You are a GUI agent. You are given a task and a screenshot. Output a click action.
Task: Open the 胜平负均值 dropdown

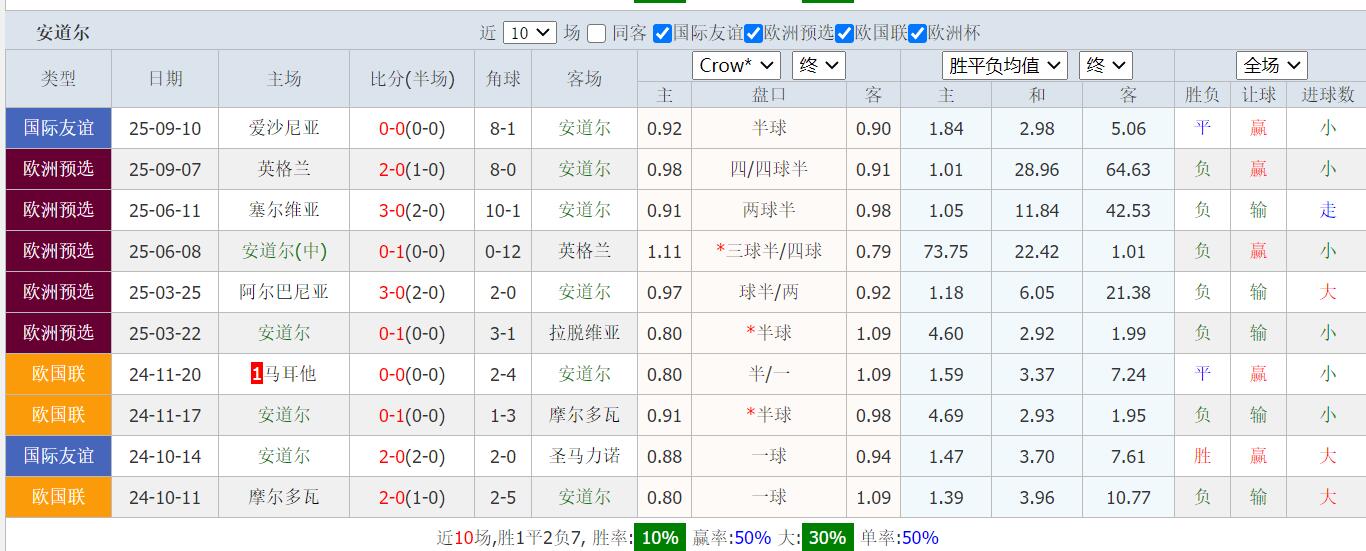pyautogui.click(x=1004, y=66)
